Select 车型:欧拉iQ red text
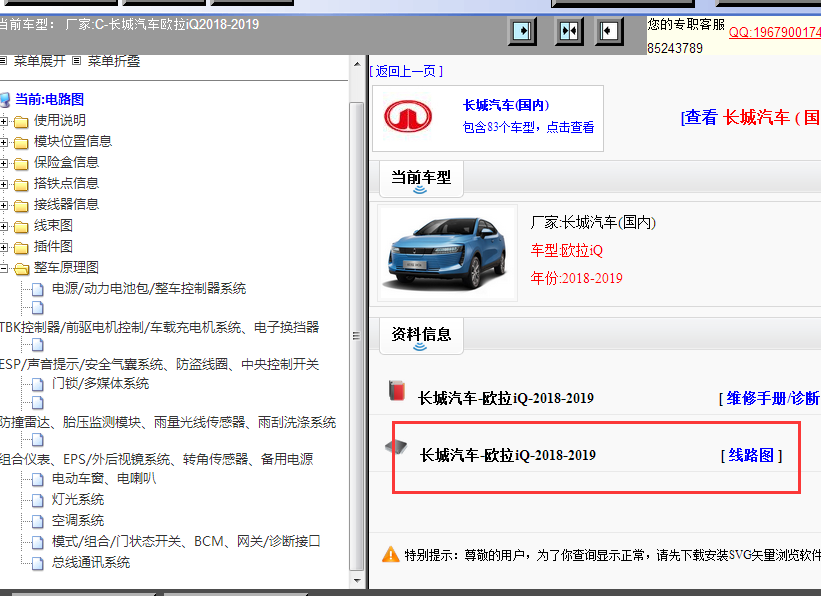Screen dimensions: 821x596 pos(567,250)
